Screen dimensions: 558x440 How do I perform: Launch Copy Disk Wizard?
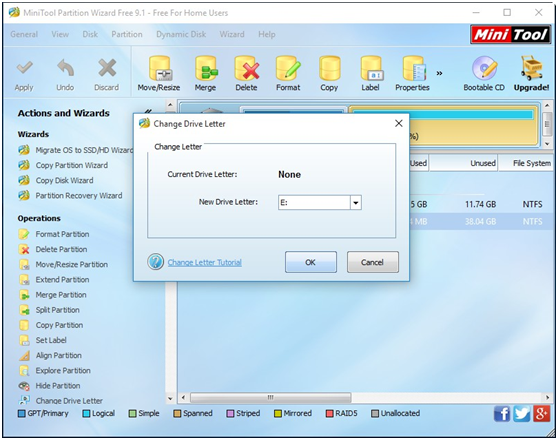coord(56,180)
